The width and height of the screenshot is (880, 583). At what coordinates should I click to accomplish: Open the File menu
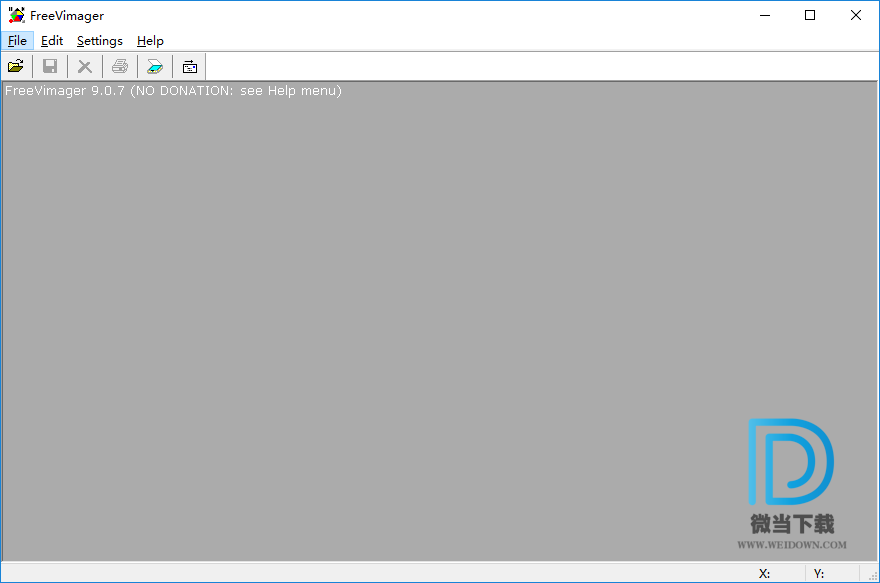tap(17, 41)
